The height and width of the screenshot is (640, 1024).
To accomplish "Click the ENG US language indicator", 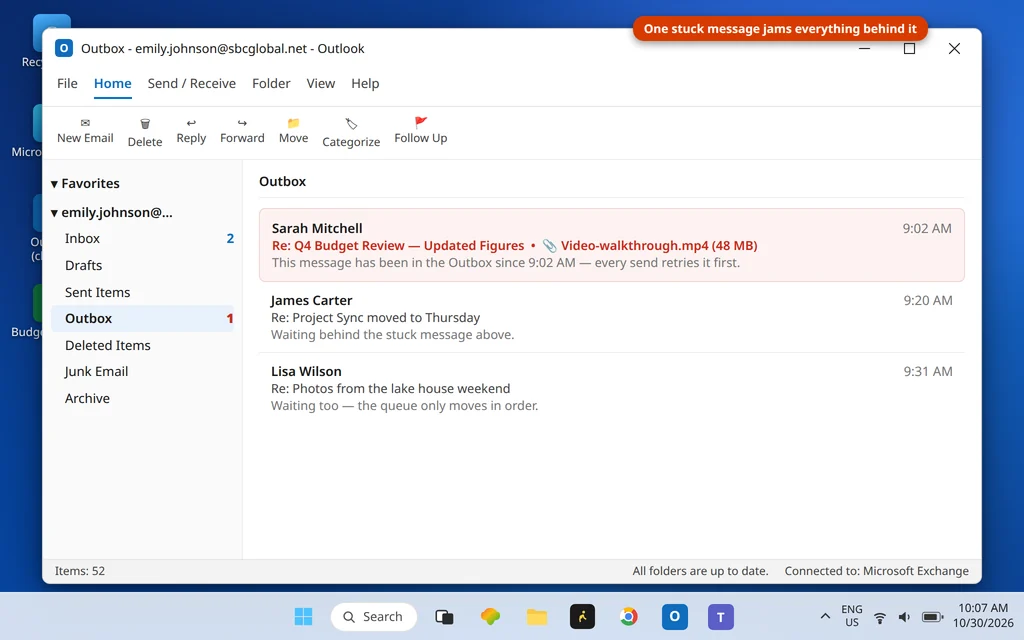I will (852, 616).
